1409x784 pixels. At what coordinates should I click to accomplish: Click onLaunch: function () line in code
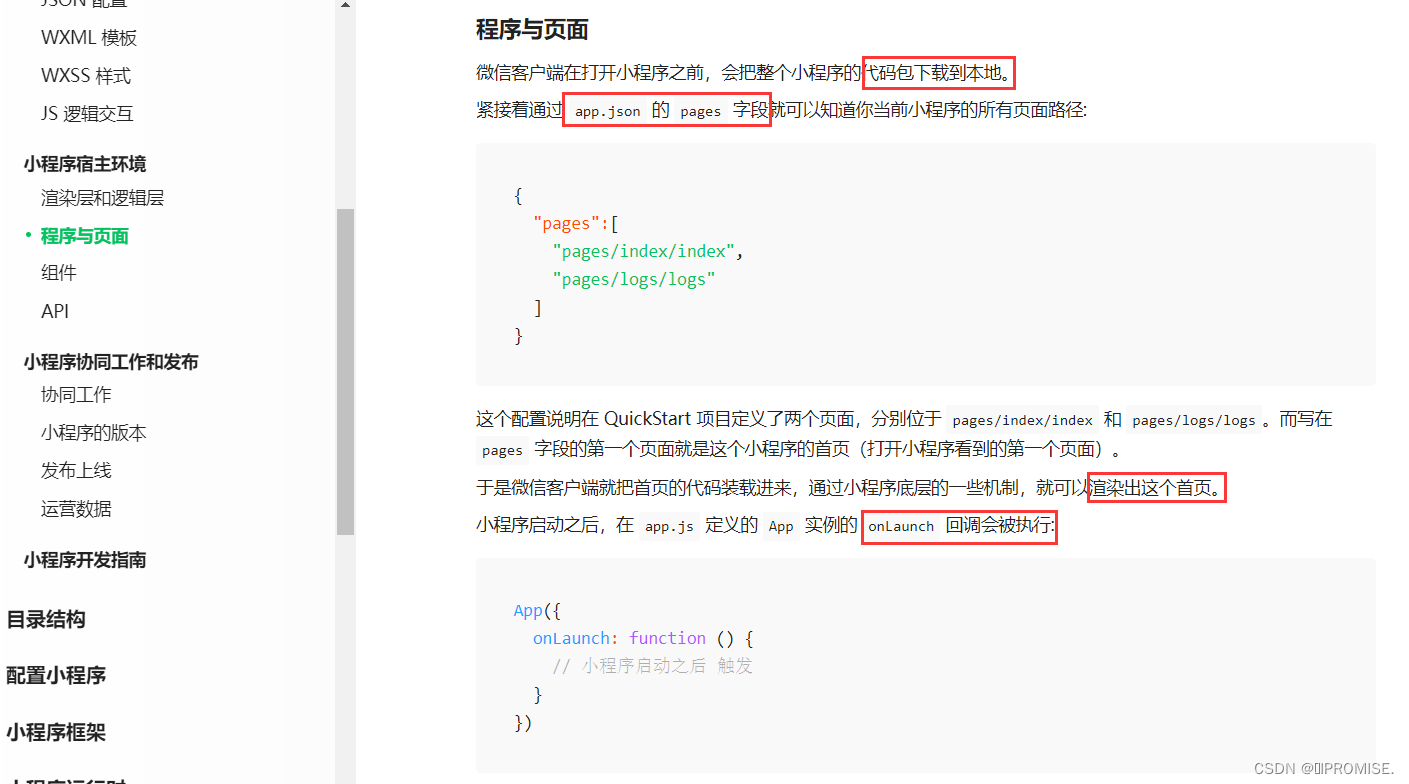pyautogui.click(x=643, y=638)
